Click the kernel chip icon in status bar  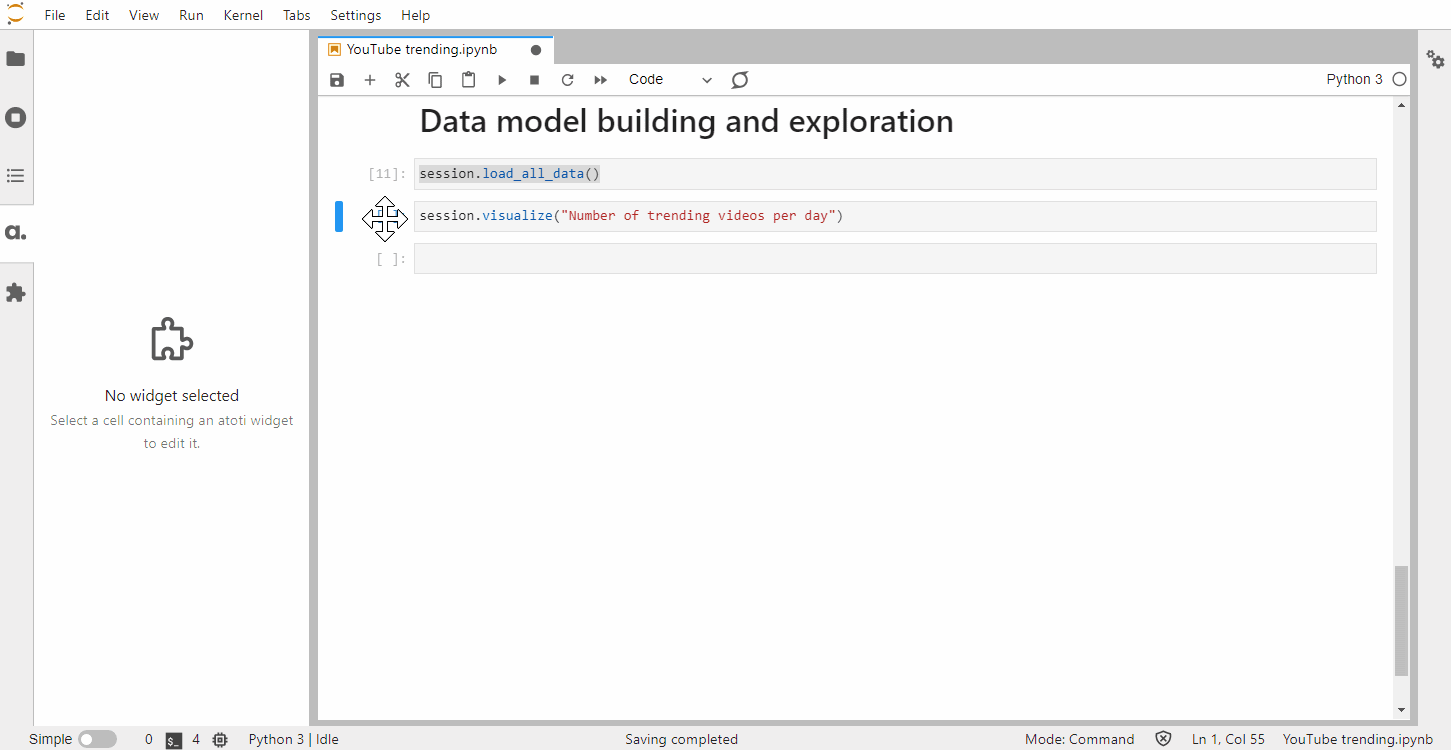click(220, 740)
